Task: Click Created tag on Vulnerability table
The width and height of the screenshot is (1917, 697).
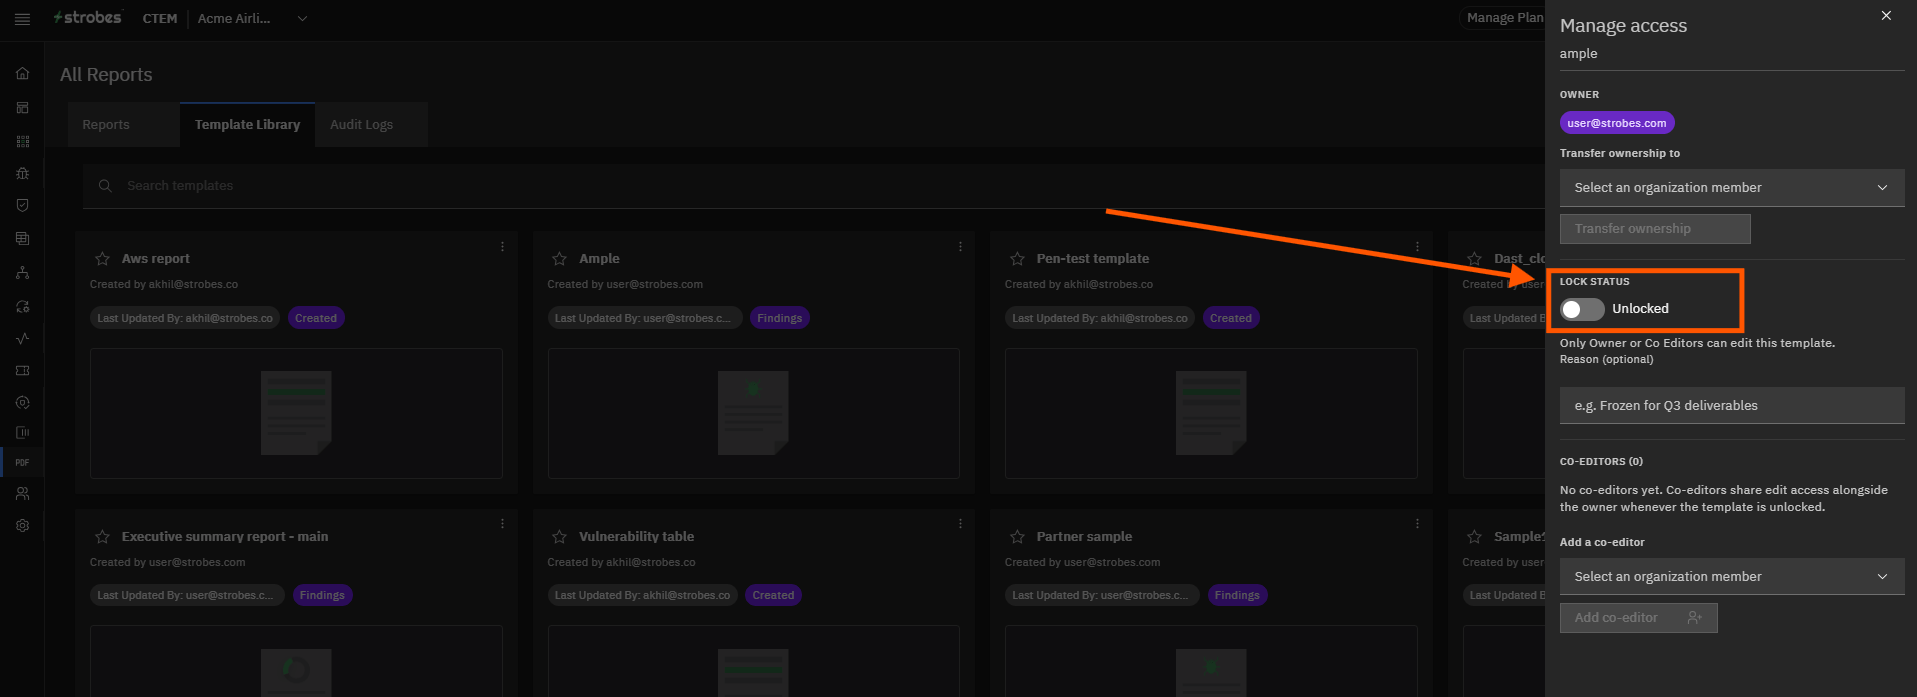Action: pos(773,596)
